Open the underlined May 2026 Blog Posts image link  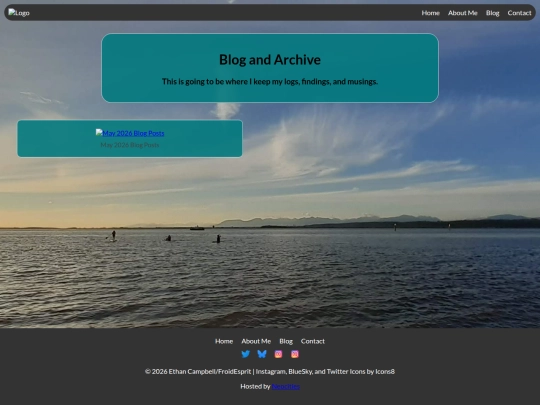(x=130, y=133)
